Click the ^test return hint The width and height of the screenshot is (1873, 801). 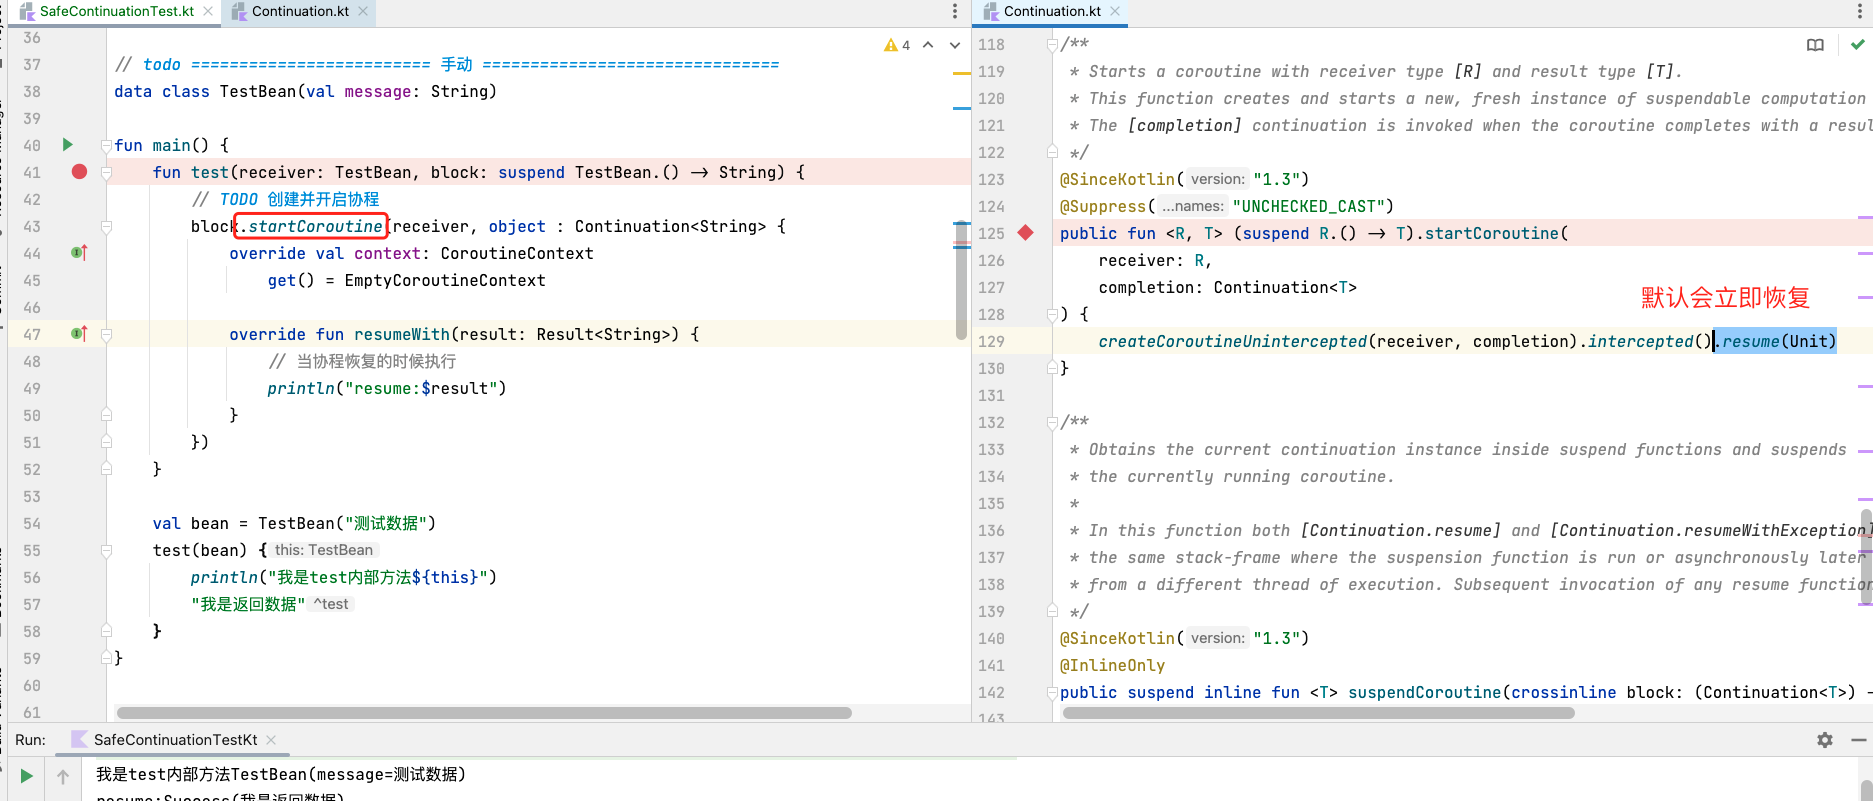click(x=331, y=604)
